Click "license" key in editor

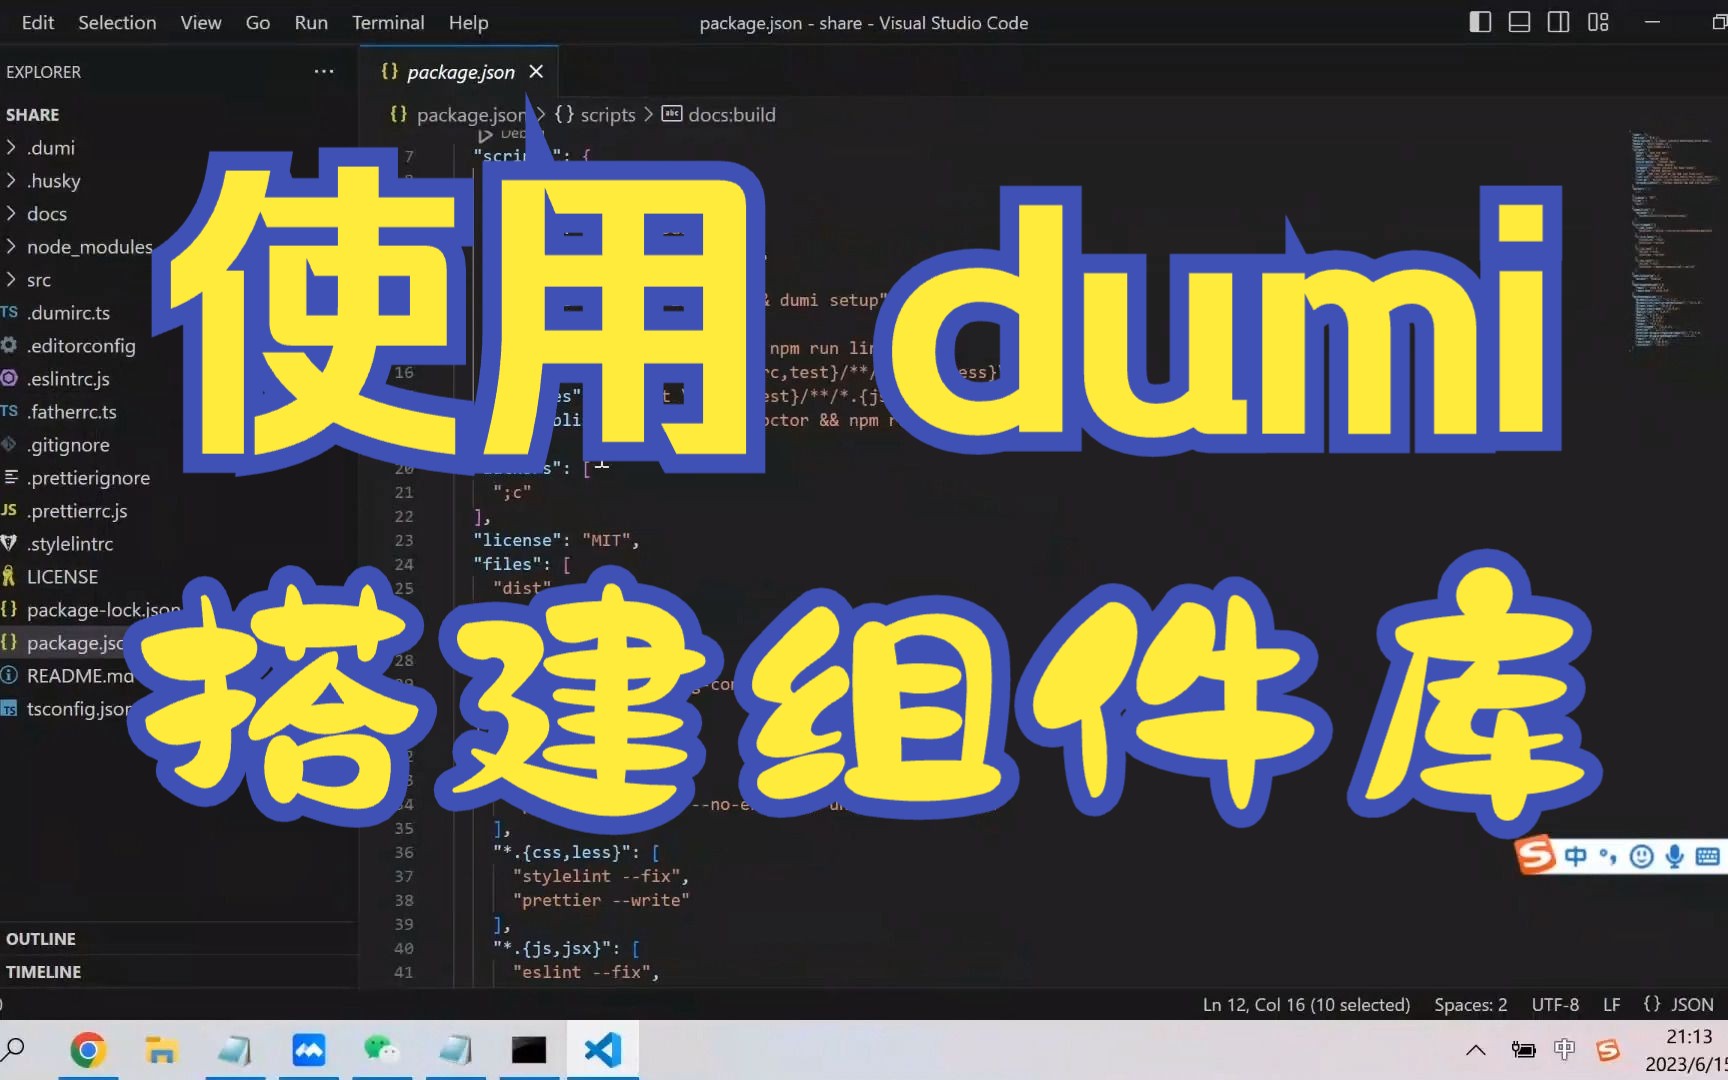(x=517, y=540)
